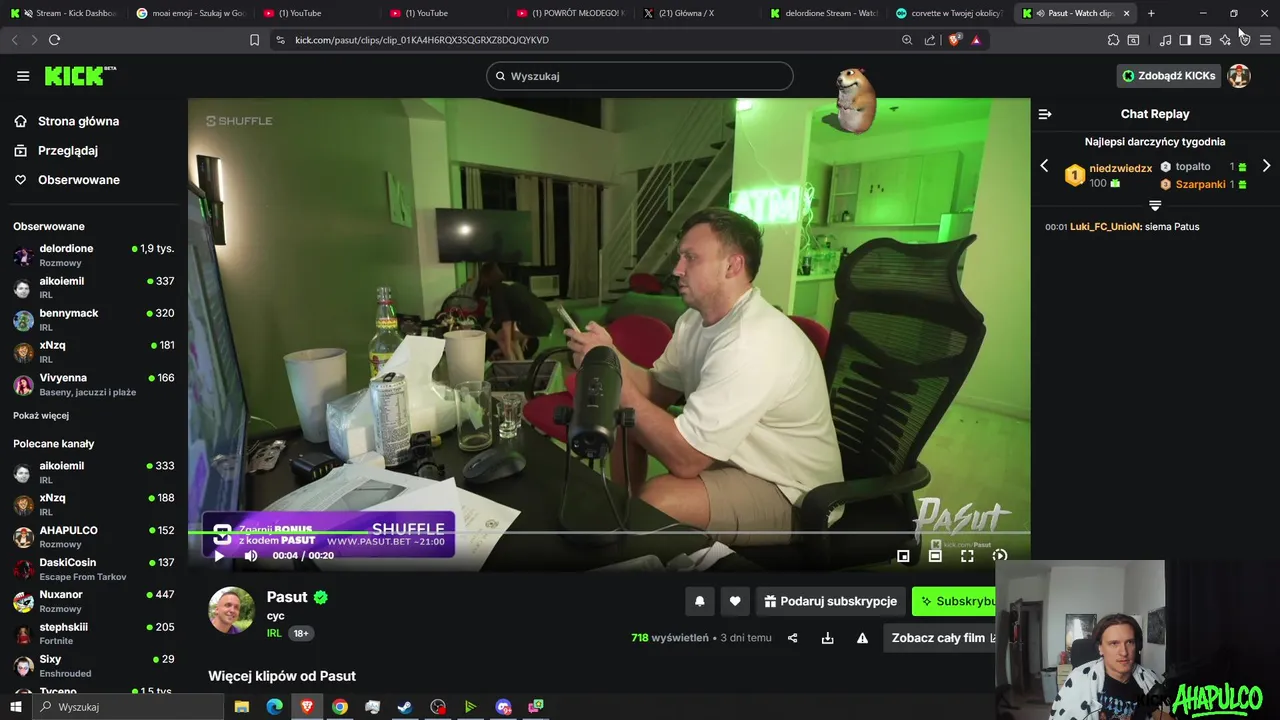Open xNzq followed channel
The width and height of the screenshot is (1280, 720).
click(94, 352)
